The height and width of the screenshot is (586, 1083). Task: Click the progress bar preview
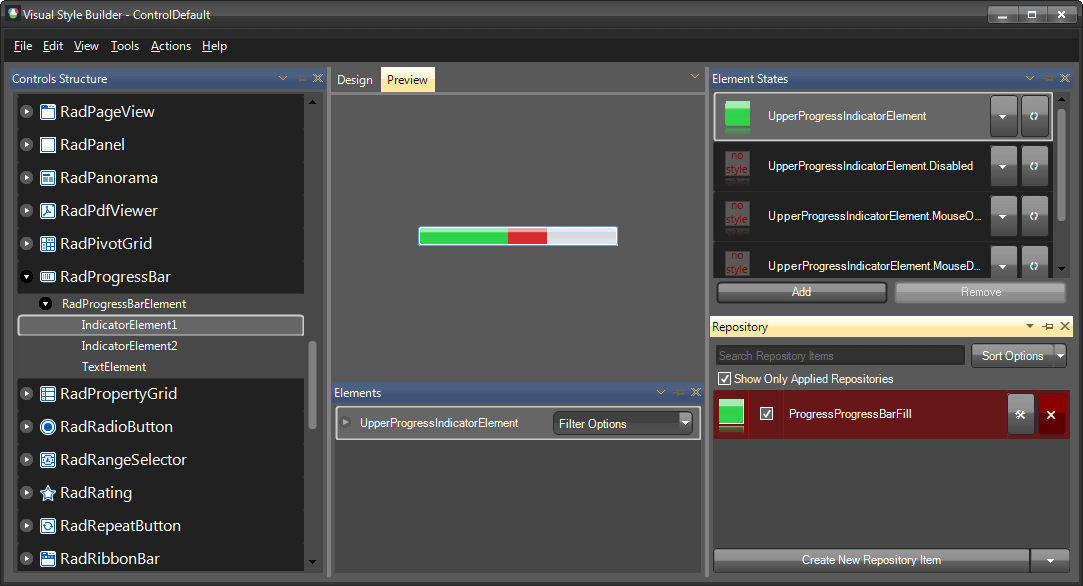517,236
